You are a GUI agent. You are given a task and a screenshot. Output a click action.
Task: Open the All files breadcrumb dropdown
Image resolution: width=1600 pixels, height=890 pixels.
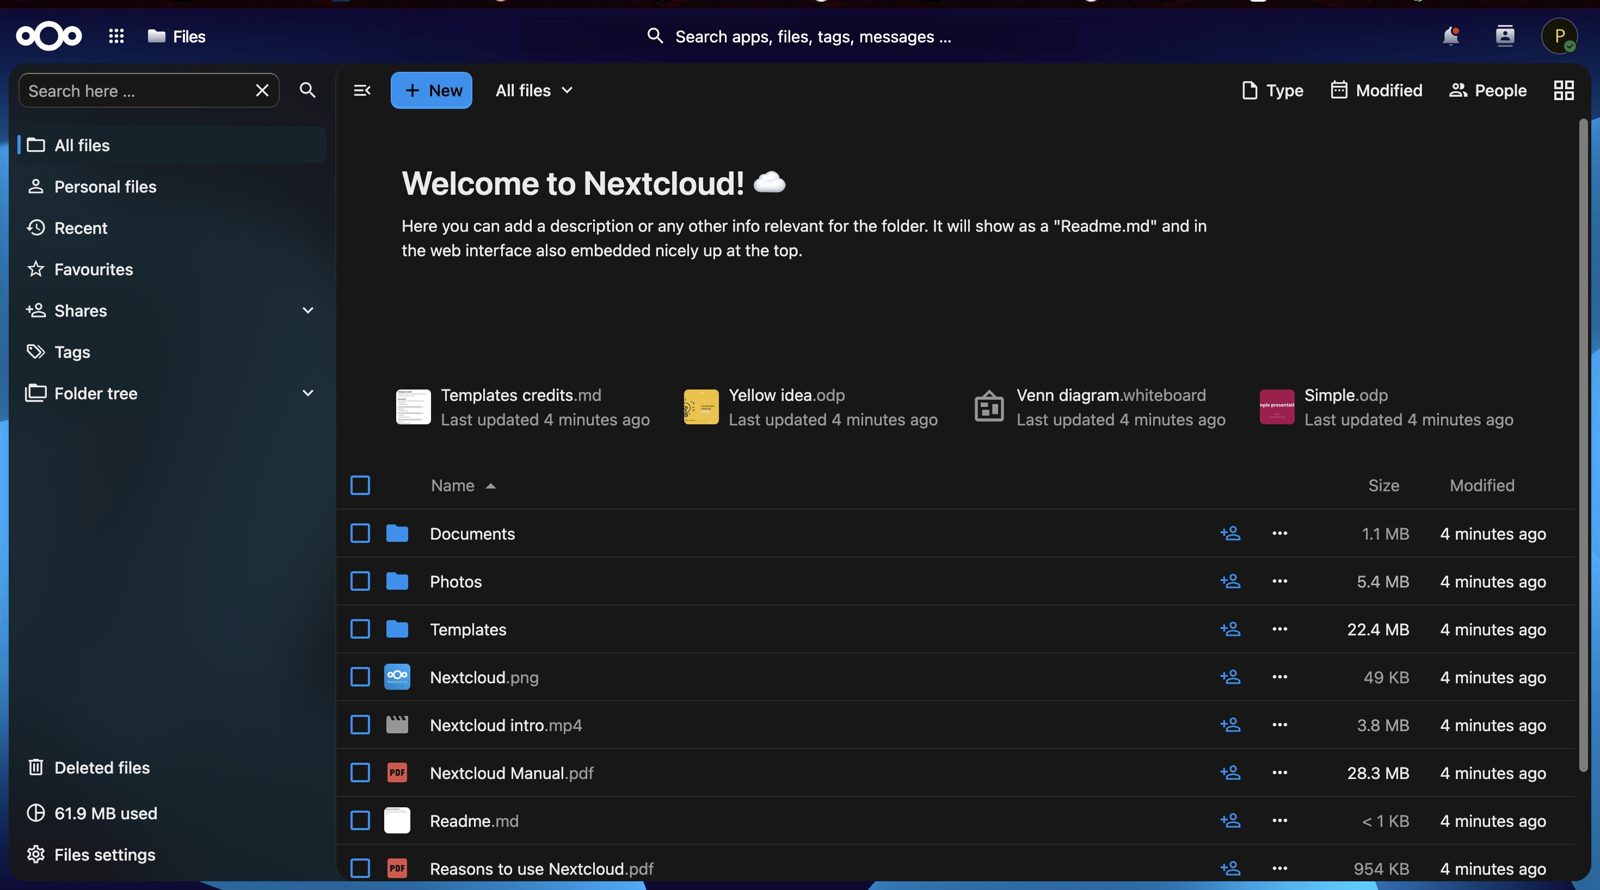coord(534,90)
